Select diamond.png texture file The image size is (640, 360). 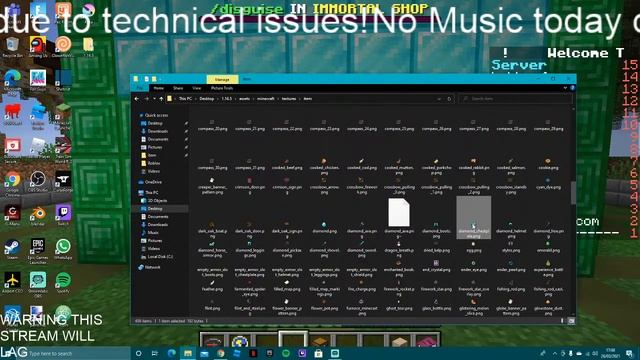pyautogui.click(x=324, y=228)
